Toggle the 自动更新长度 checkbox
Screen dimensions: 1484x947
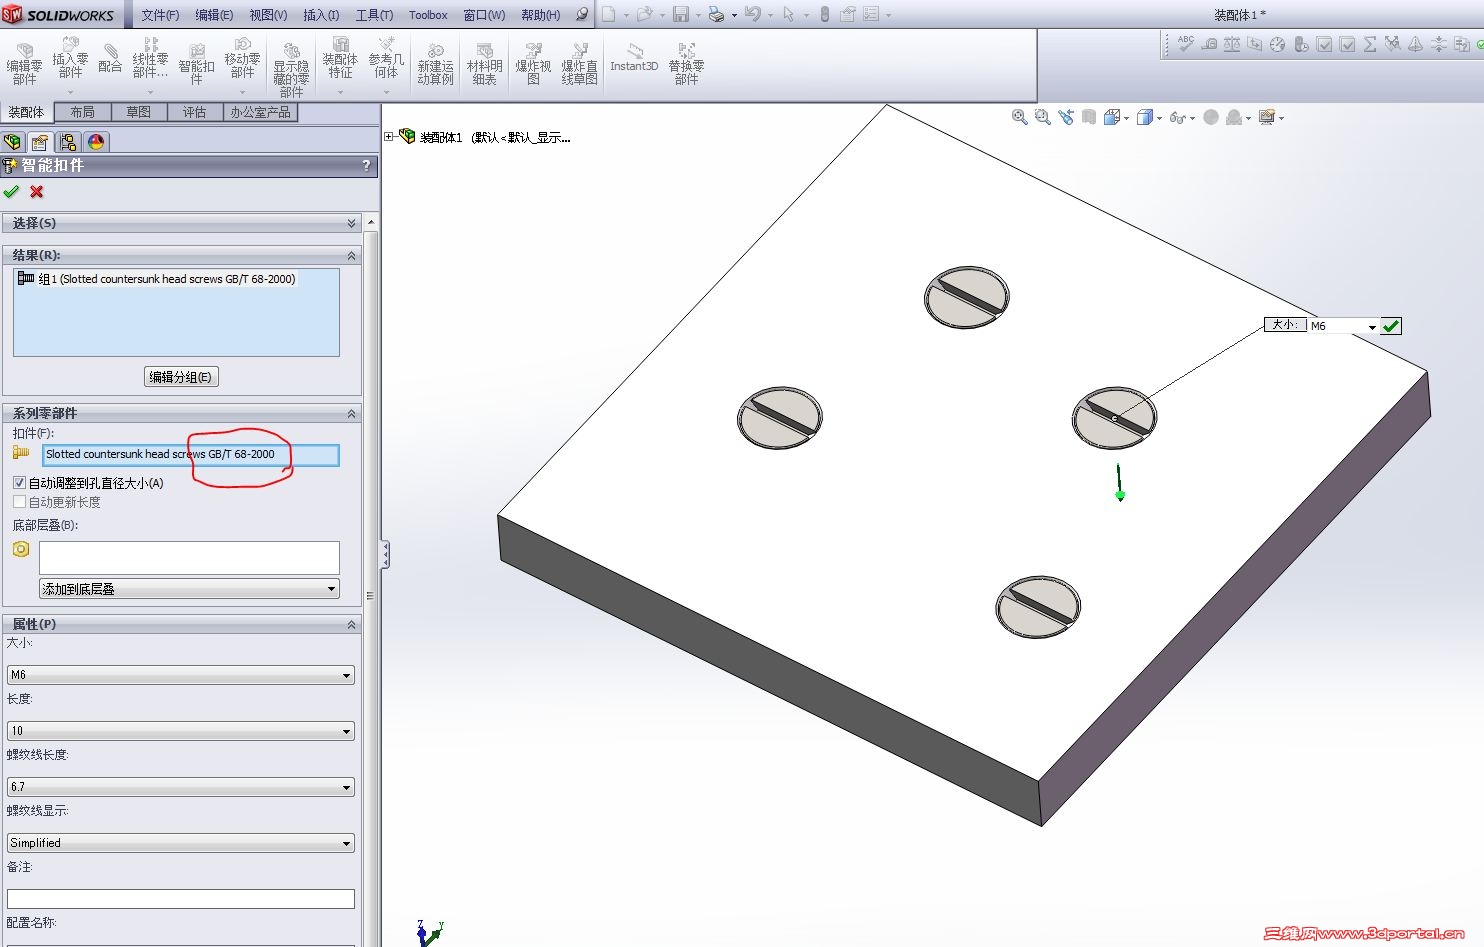pyautogui.click(x=19, y=502)
